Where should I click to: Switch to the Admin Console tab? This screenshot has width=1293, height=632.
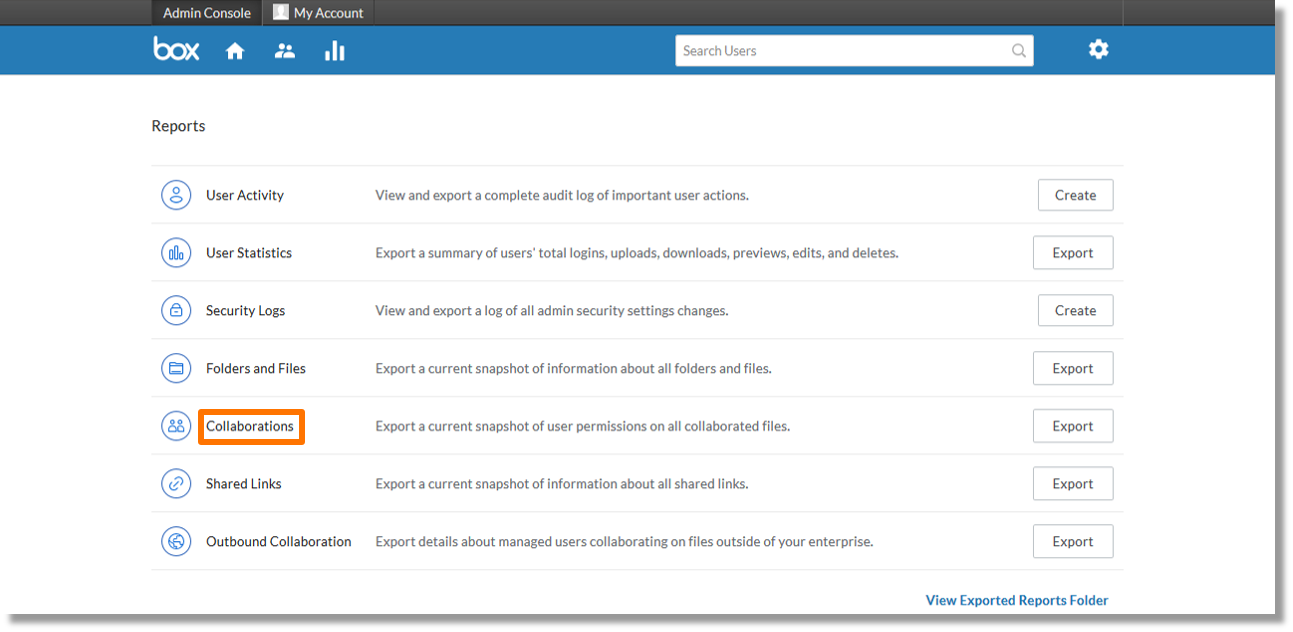[207, 13]
